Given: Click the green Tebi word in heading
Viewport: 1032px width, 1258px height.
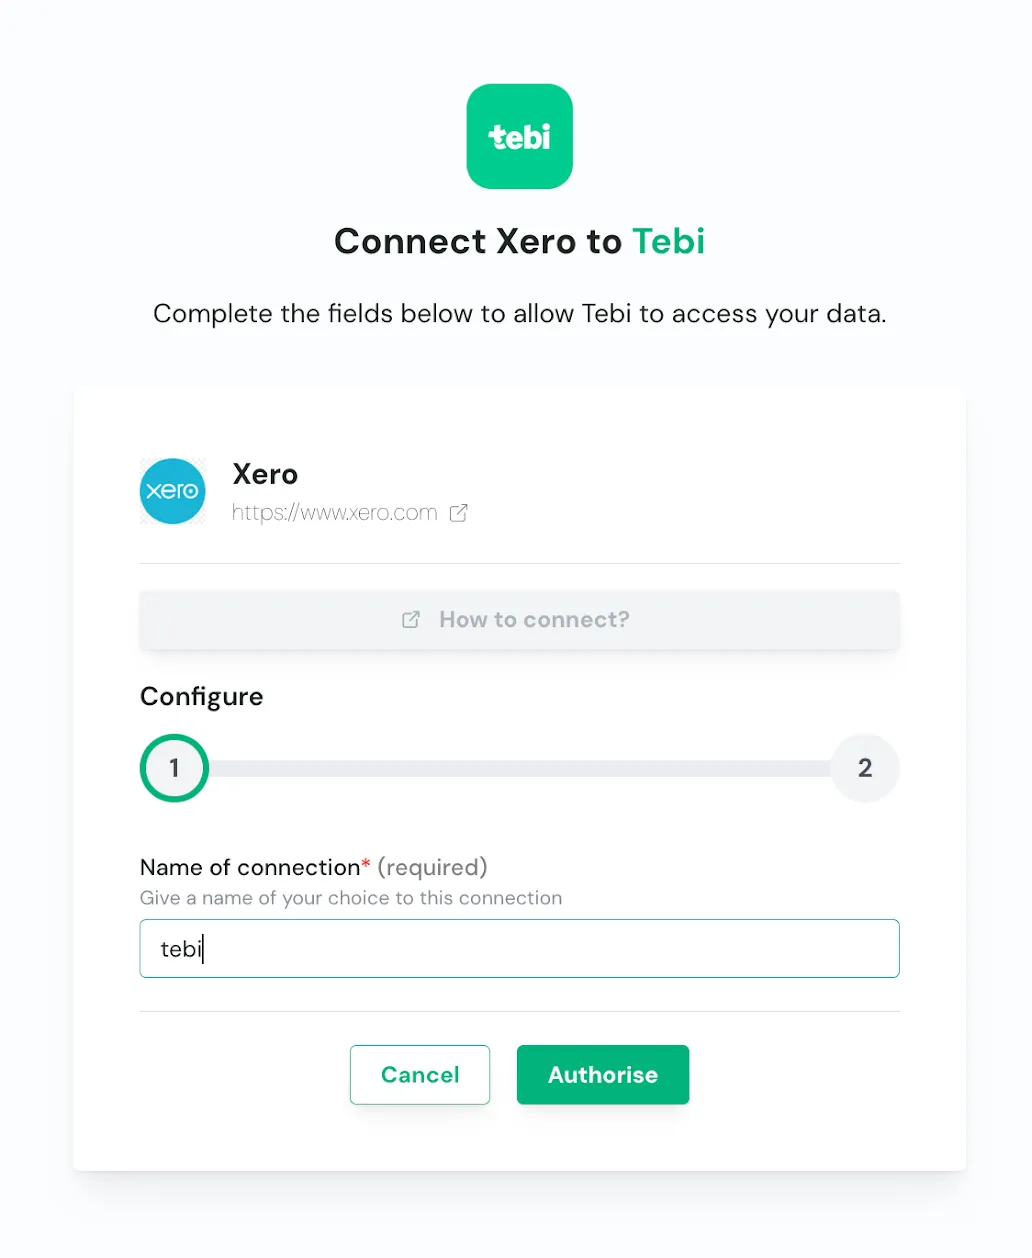Looking at the screenshot, I should [x=668, y=242].
